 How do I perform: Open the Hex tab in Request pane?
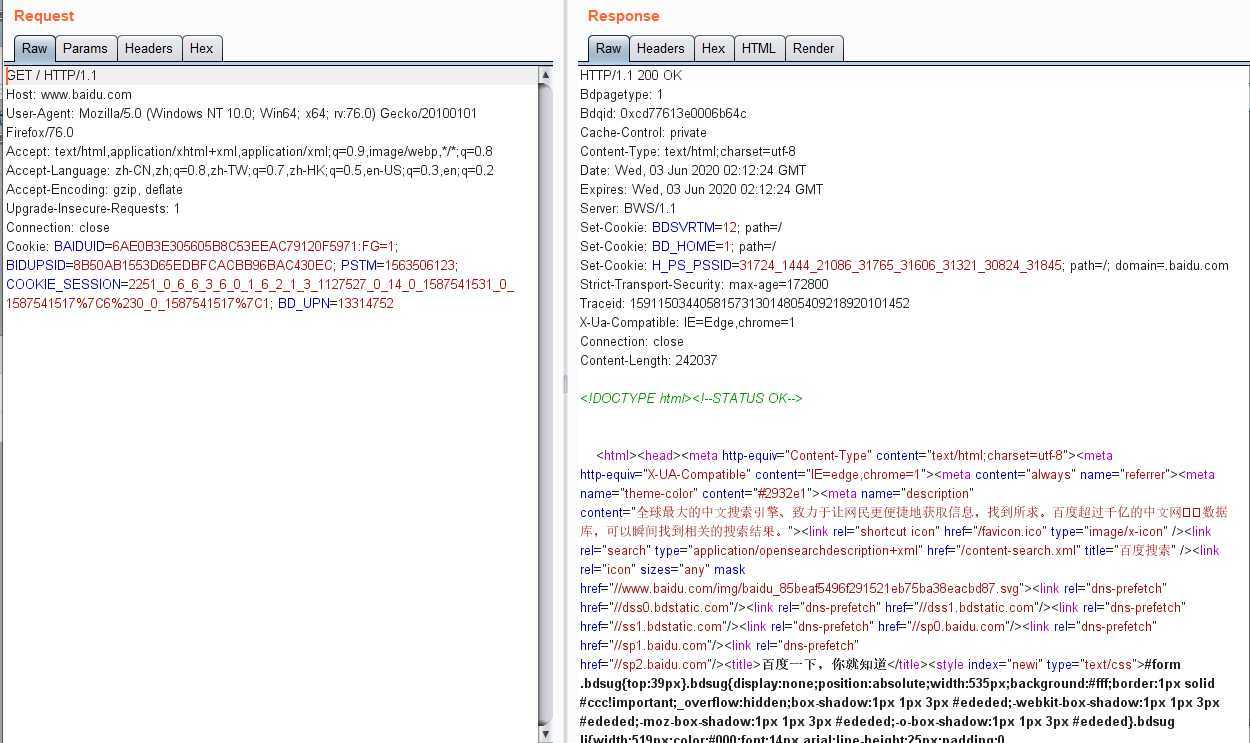[202, 48]
